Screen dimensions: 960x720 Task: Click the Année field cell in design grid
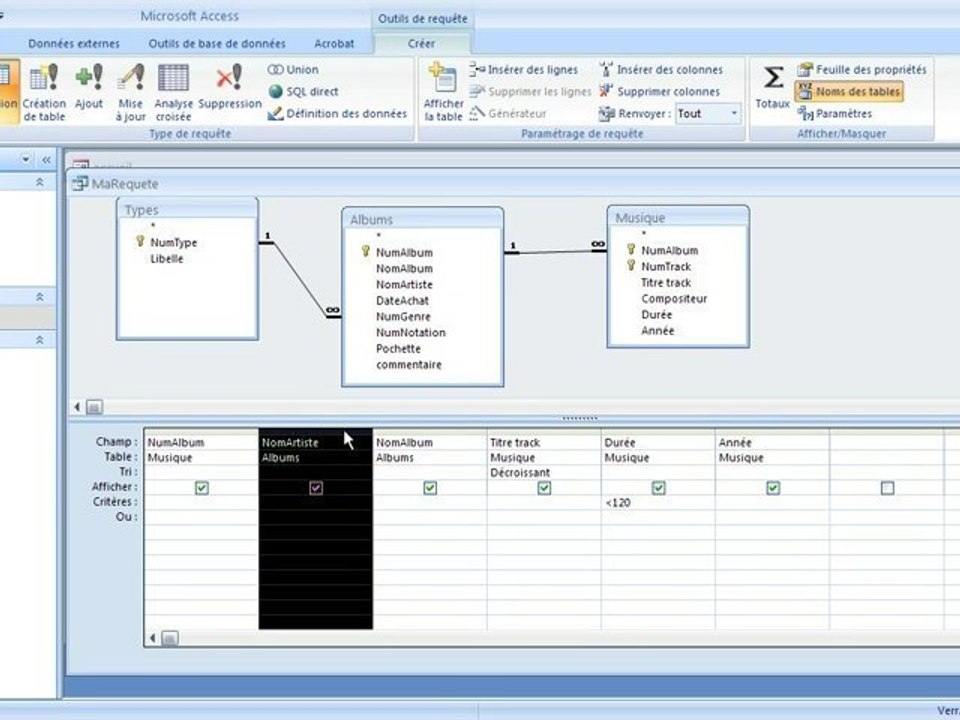[772, 443]
